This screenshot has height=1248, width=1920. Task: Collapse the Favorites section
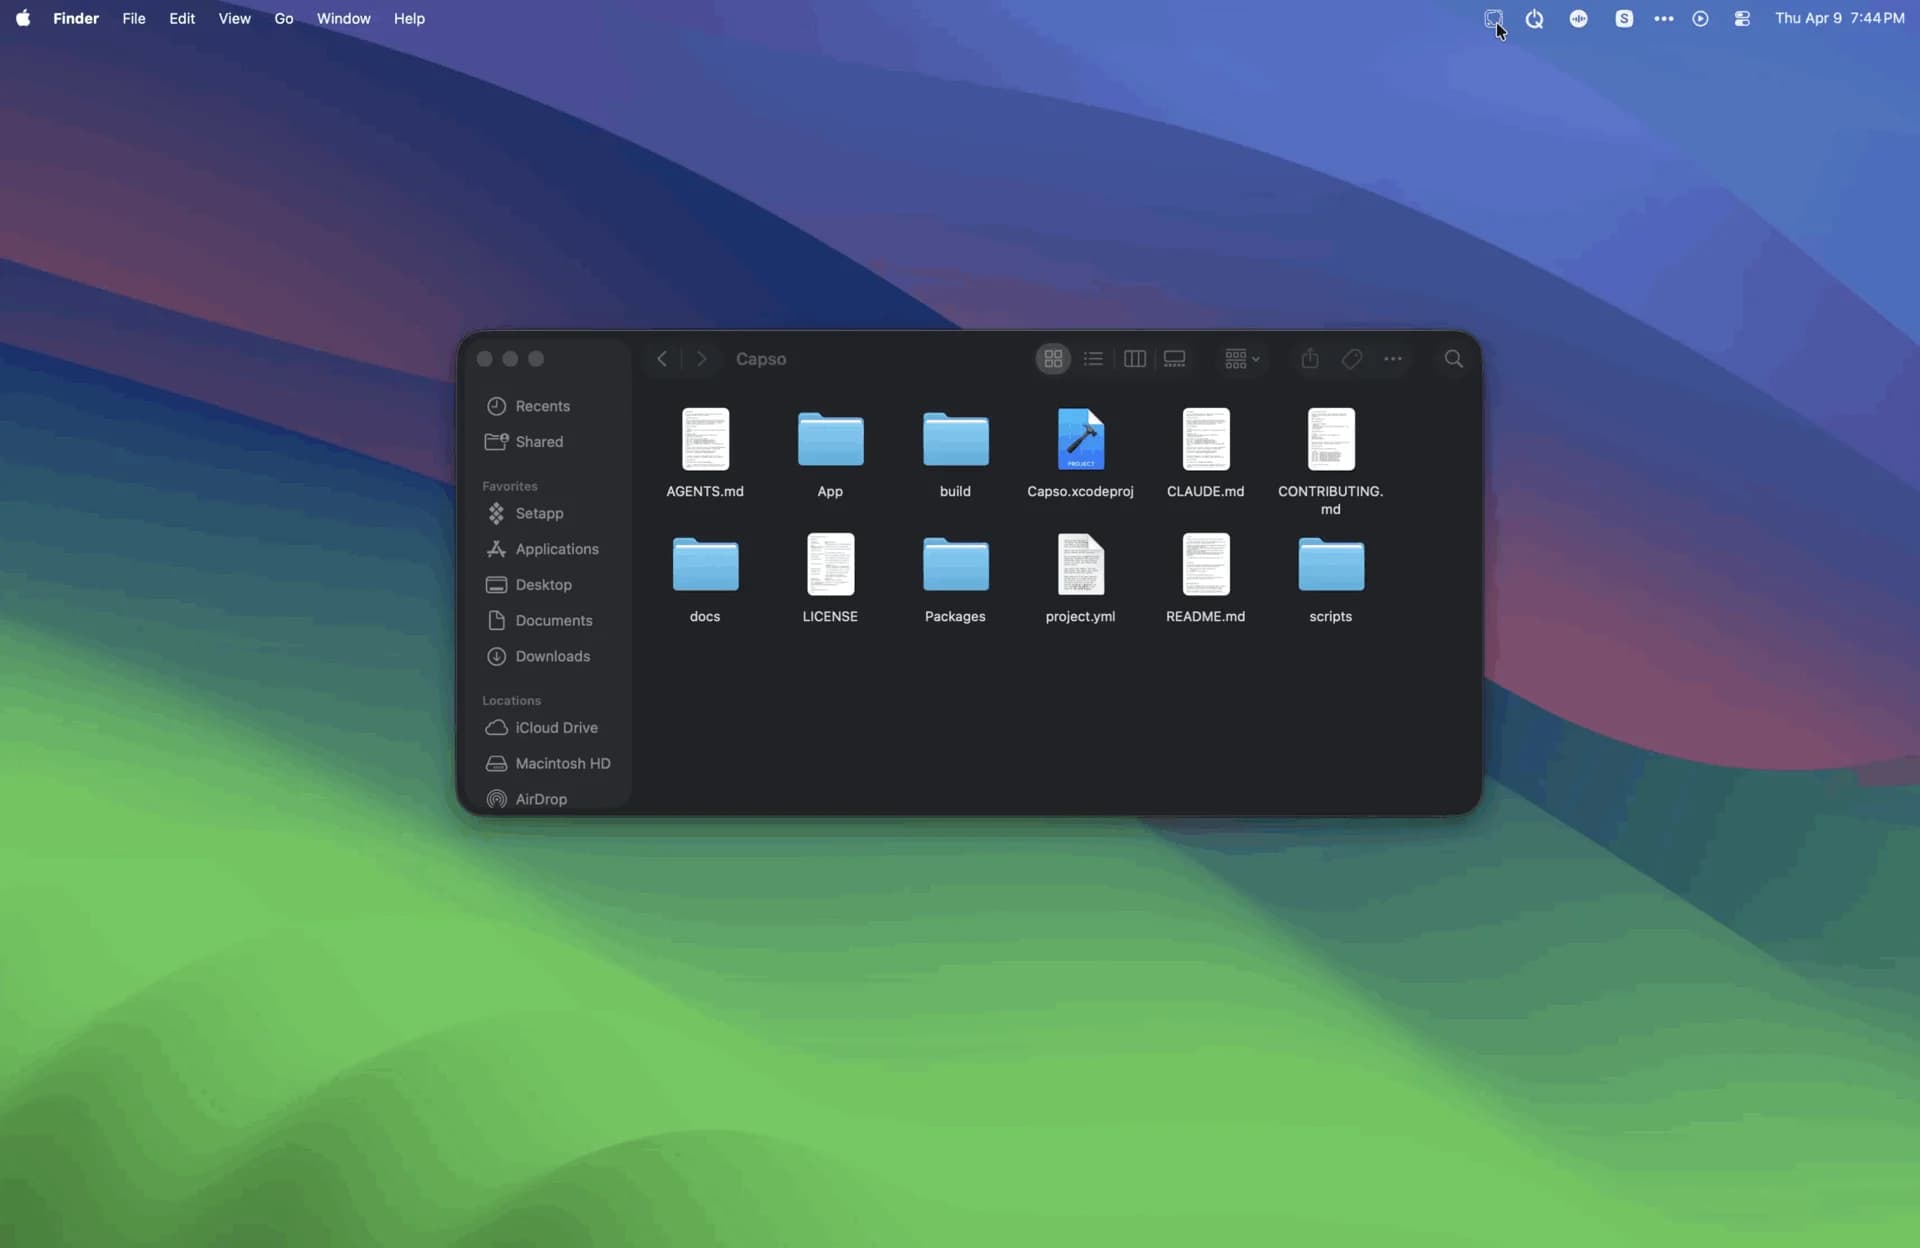(x=509, y=486)
